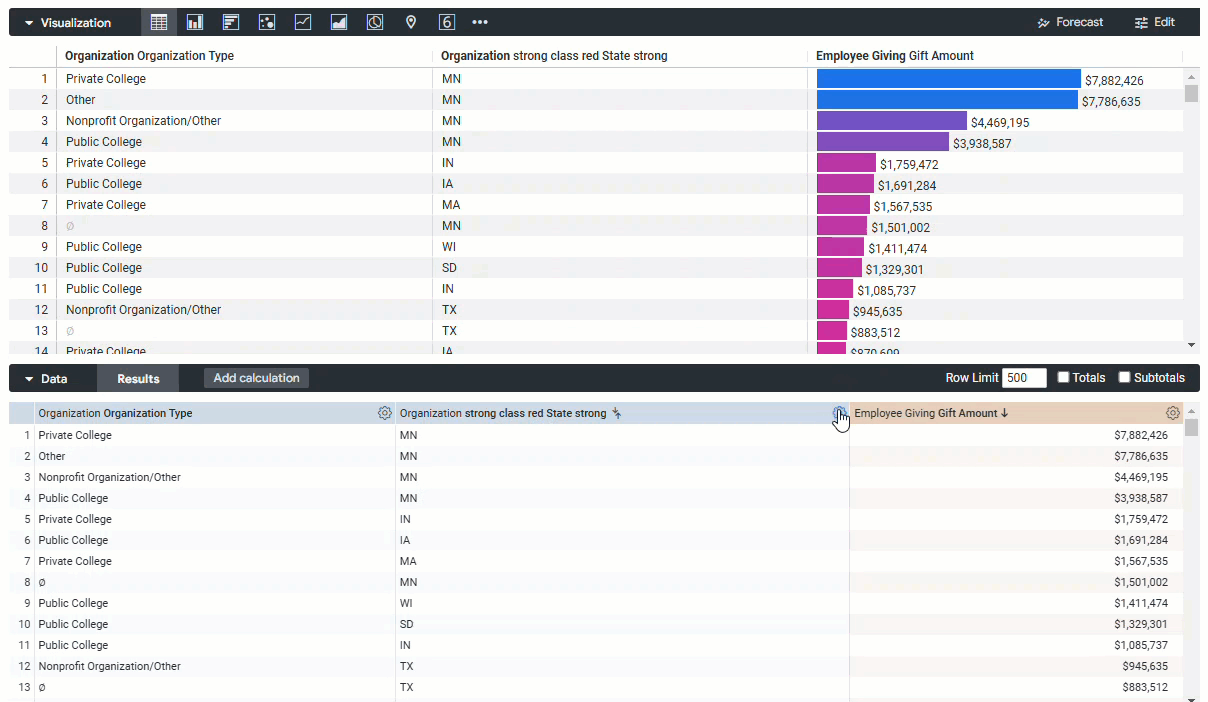1208x702 pixels.
Task: Open gear menu for State column
Action: 839,413
